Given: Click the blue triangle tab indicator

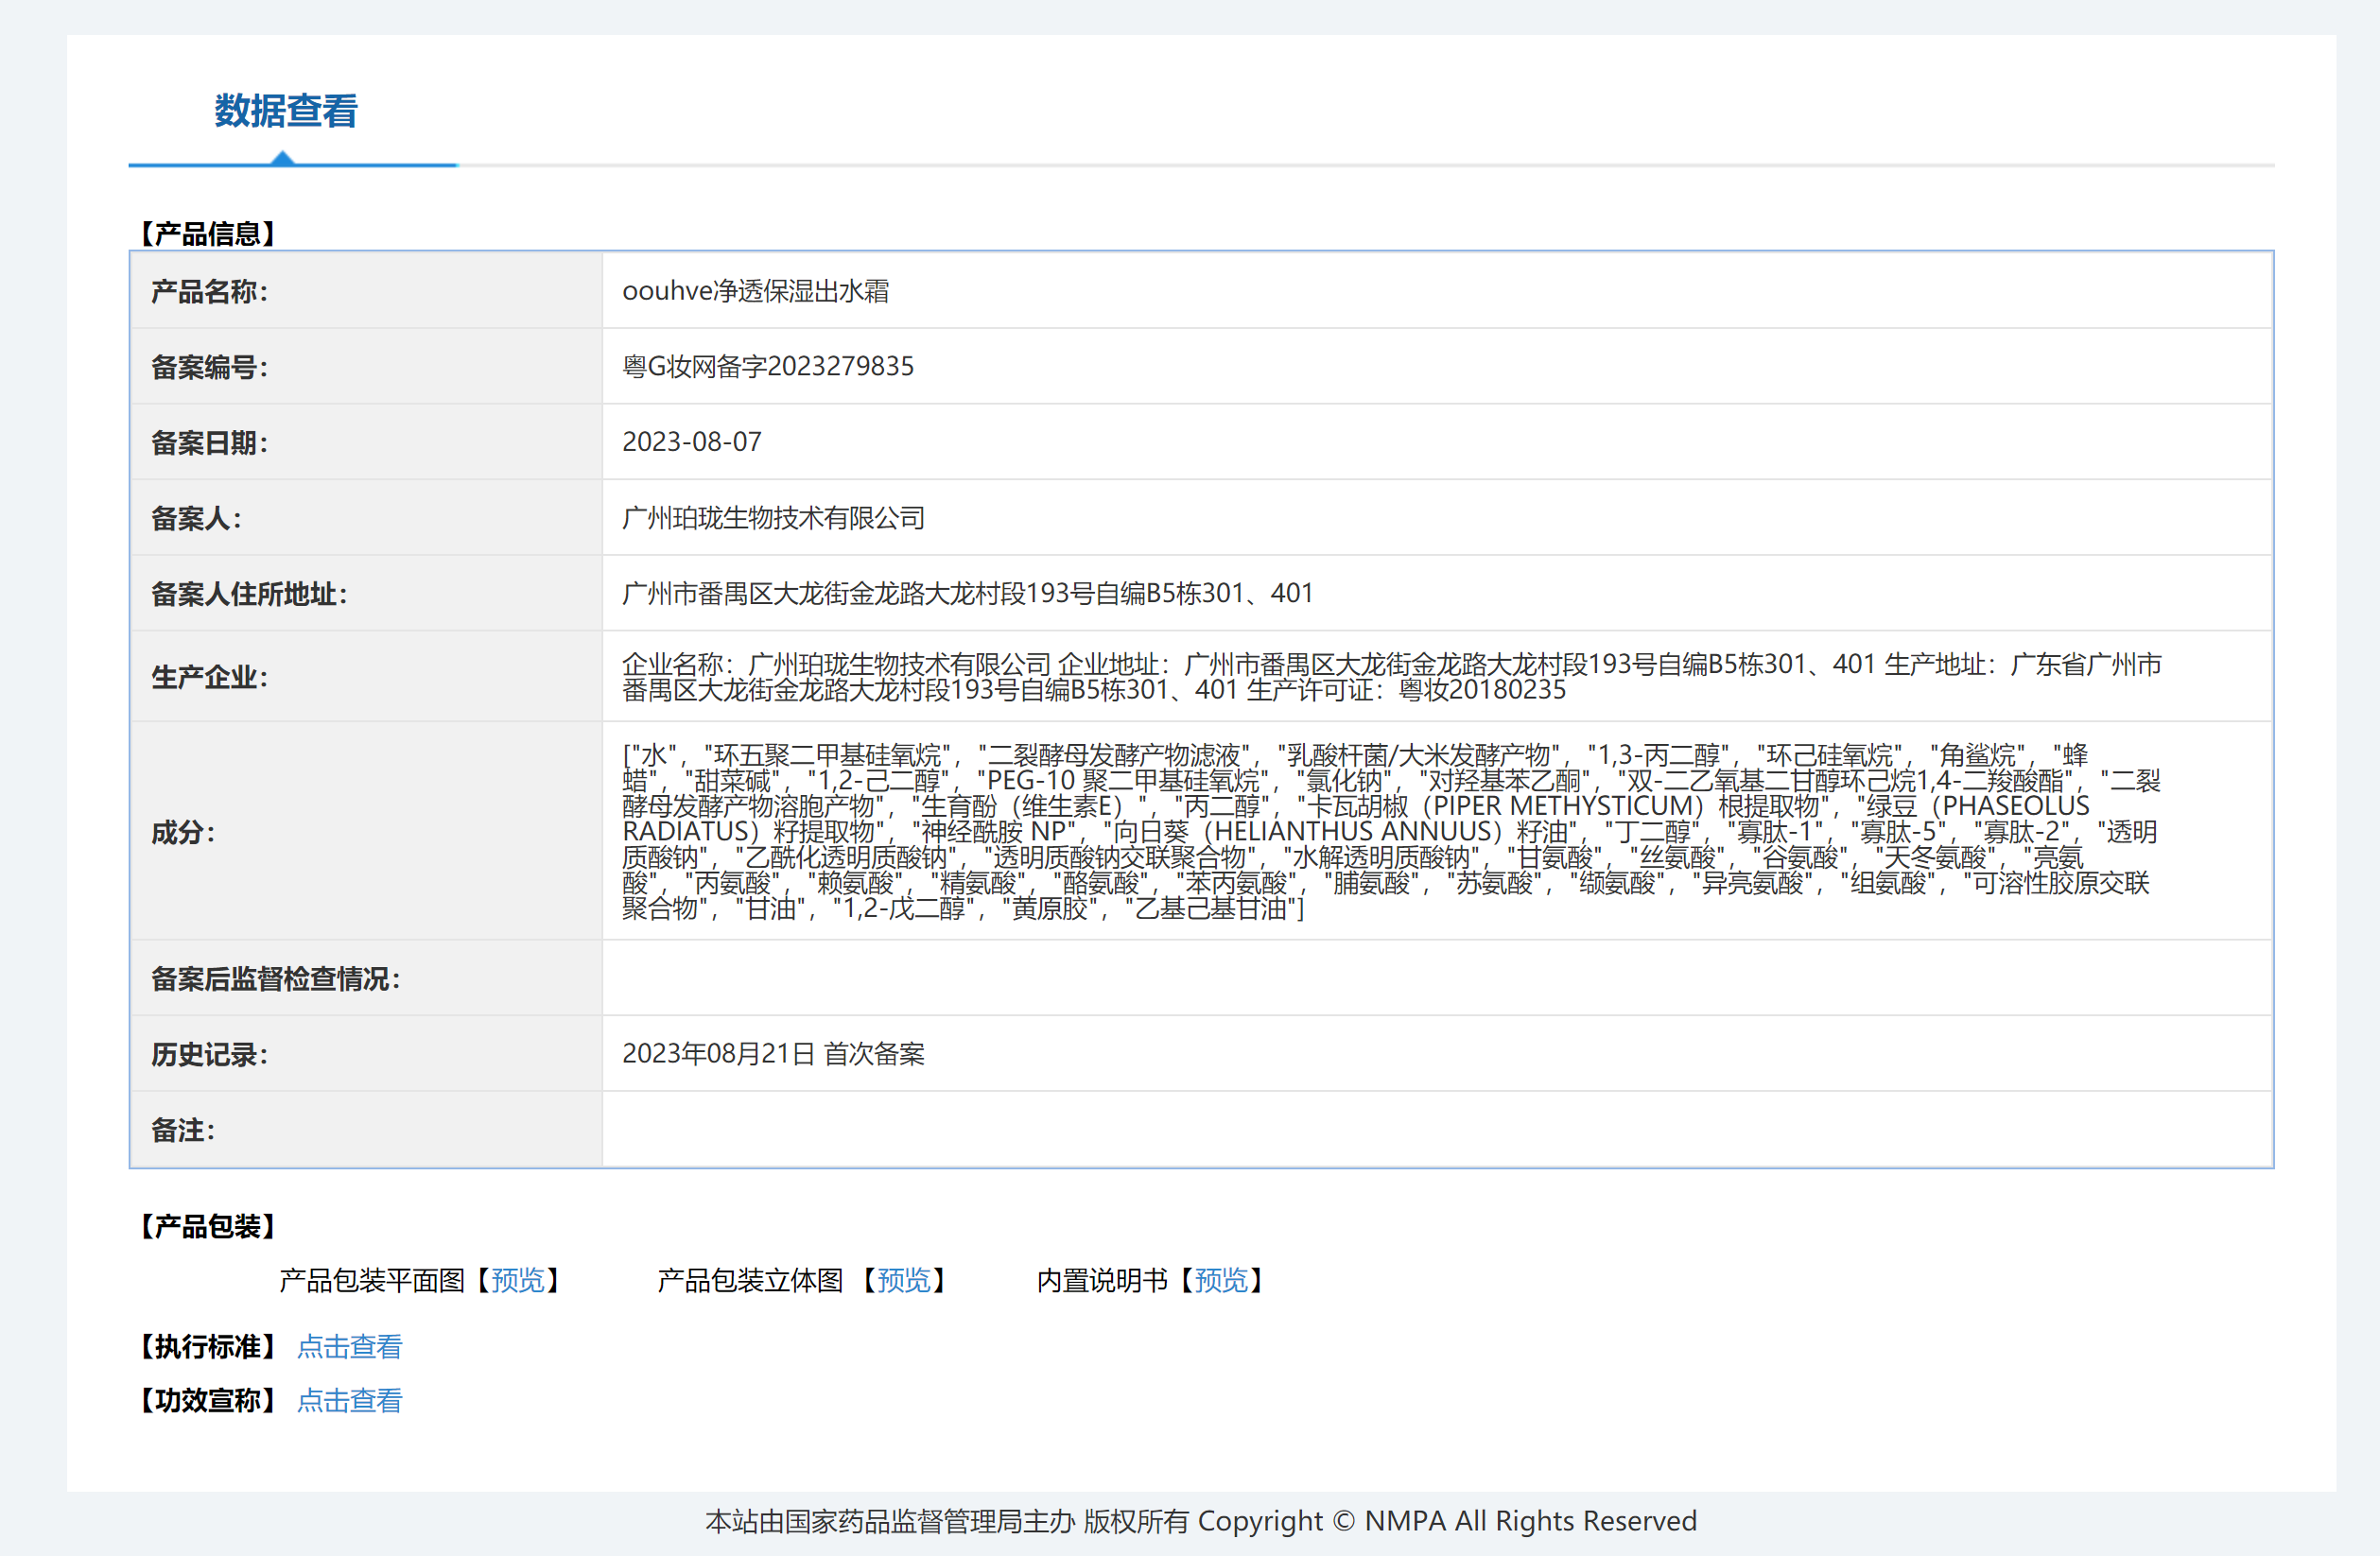Looking at the screenshot, I should [x=283, y=158].
